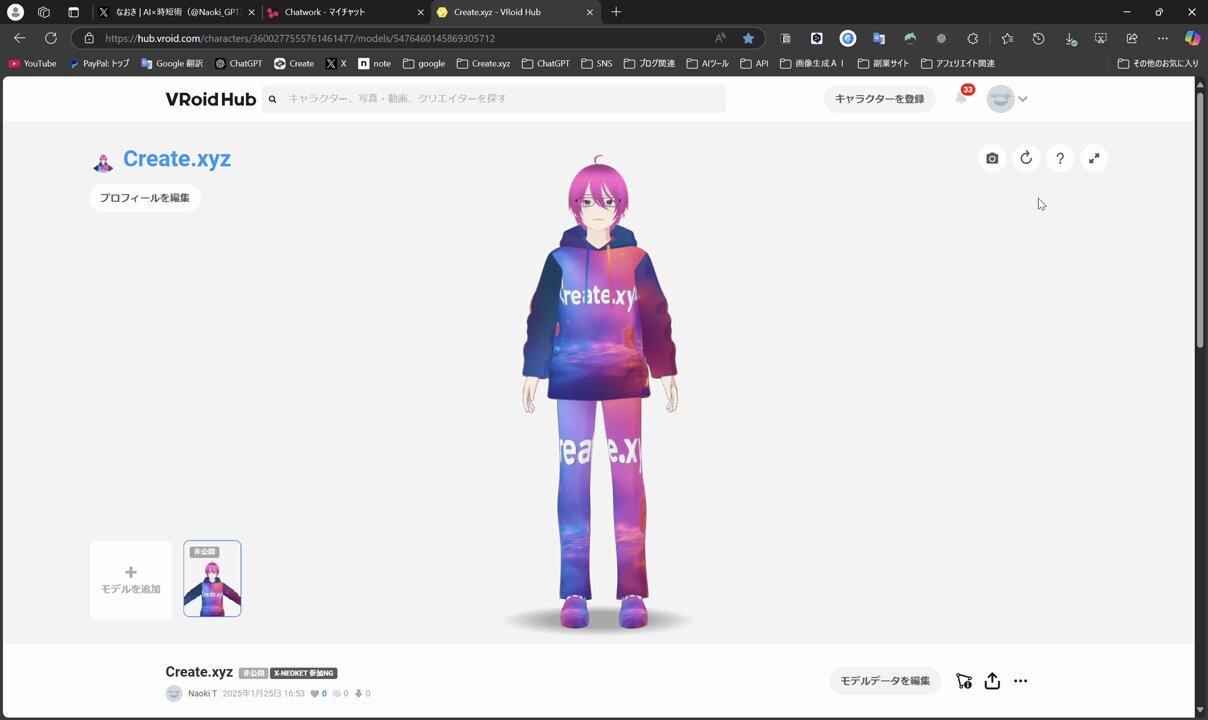The image size is (1208, 720).
Task: Open the three-dot more options menu below the viewer
Action: coord(1020,681)
